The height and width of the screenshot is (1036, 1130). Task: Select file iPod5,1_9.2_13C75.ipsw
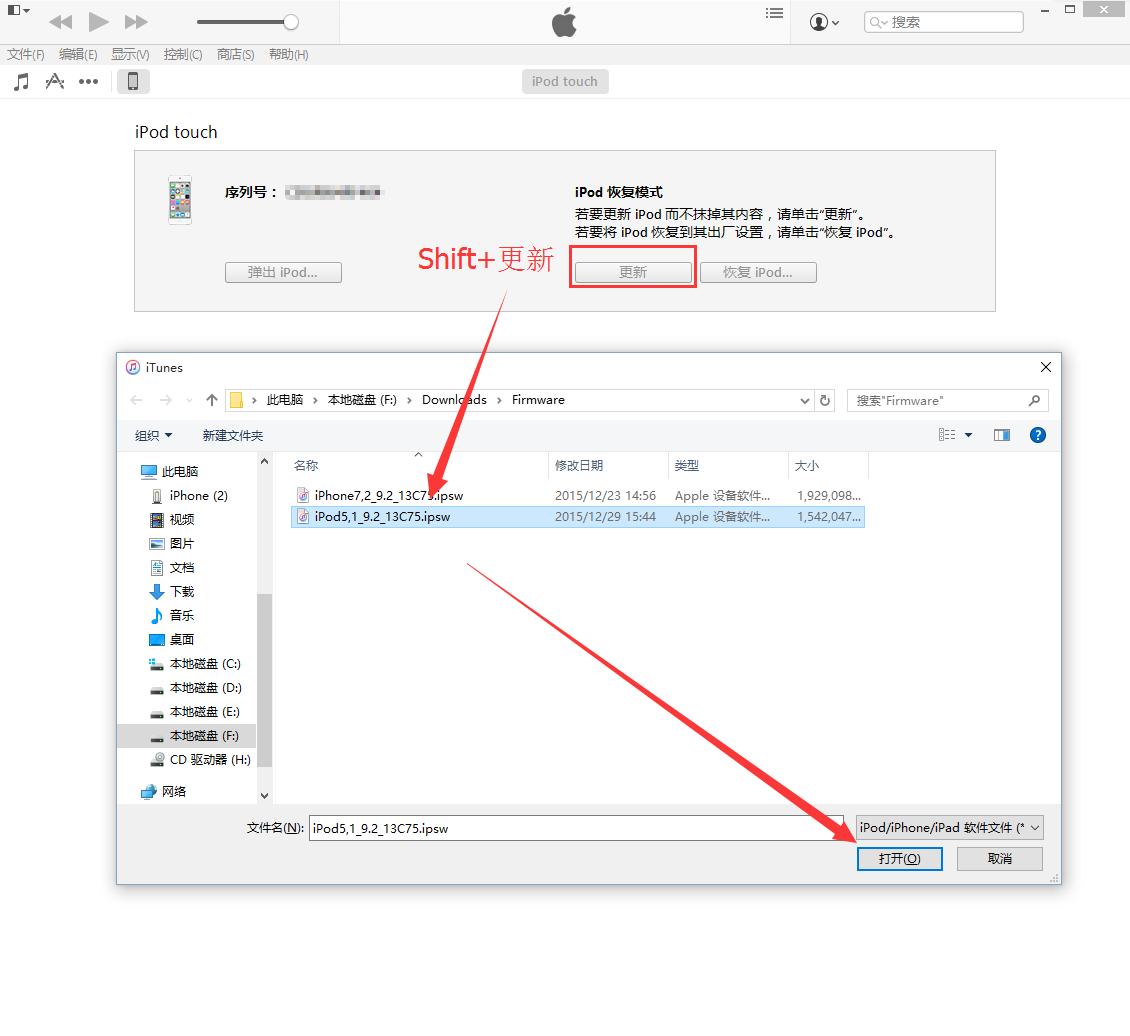coord(578,517)
